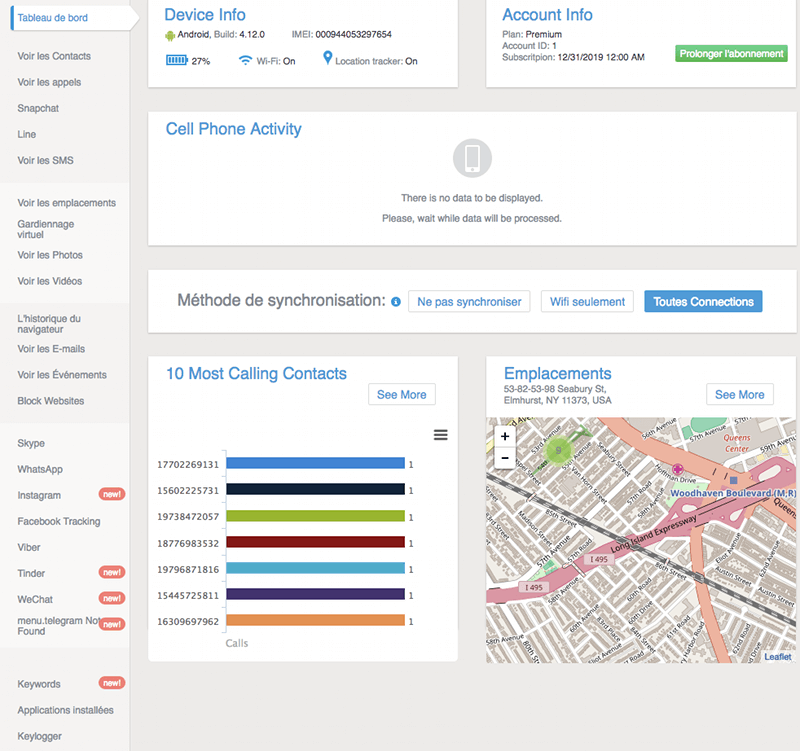
Task: Open Voir les Contacts in sidebar
Action: pyautogui.click(x=54, y=56)
